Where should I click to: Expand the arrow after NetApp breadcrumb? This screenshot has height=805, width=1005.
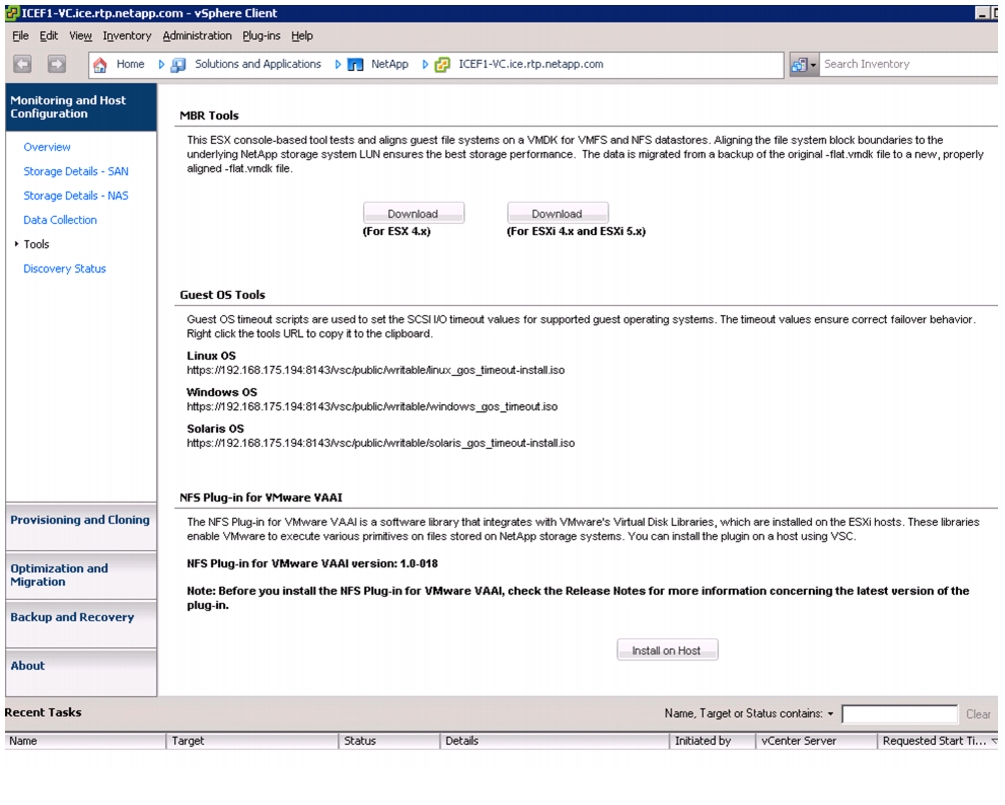coord(424,64)
